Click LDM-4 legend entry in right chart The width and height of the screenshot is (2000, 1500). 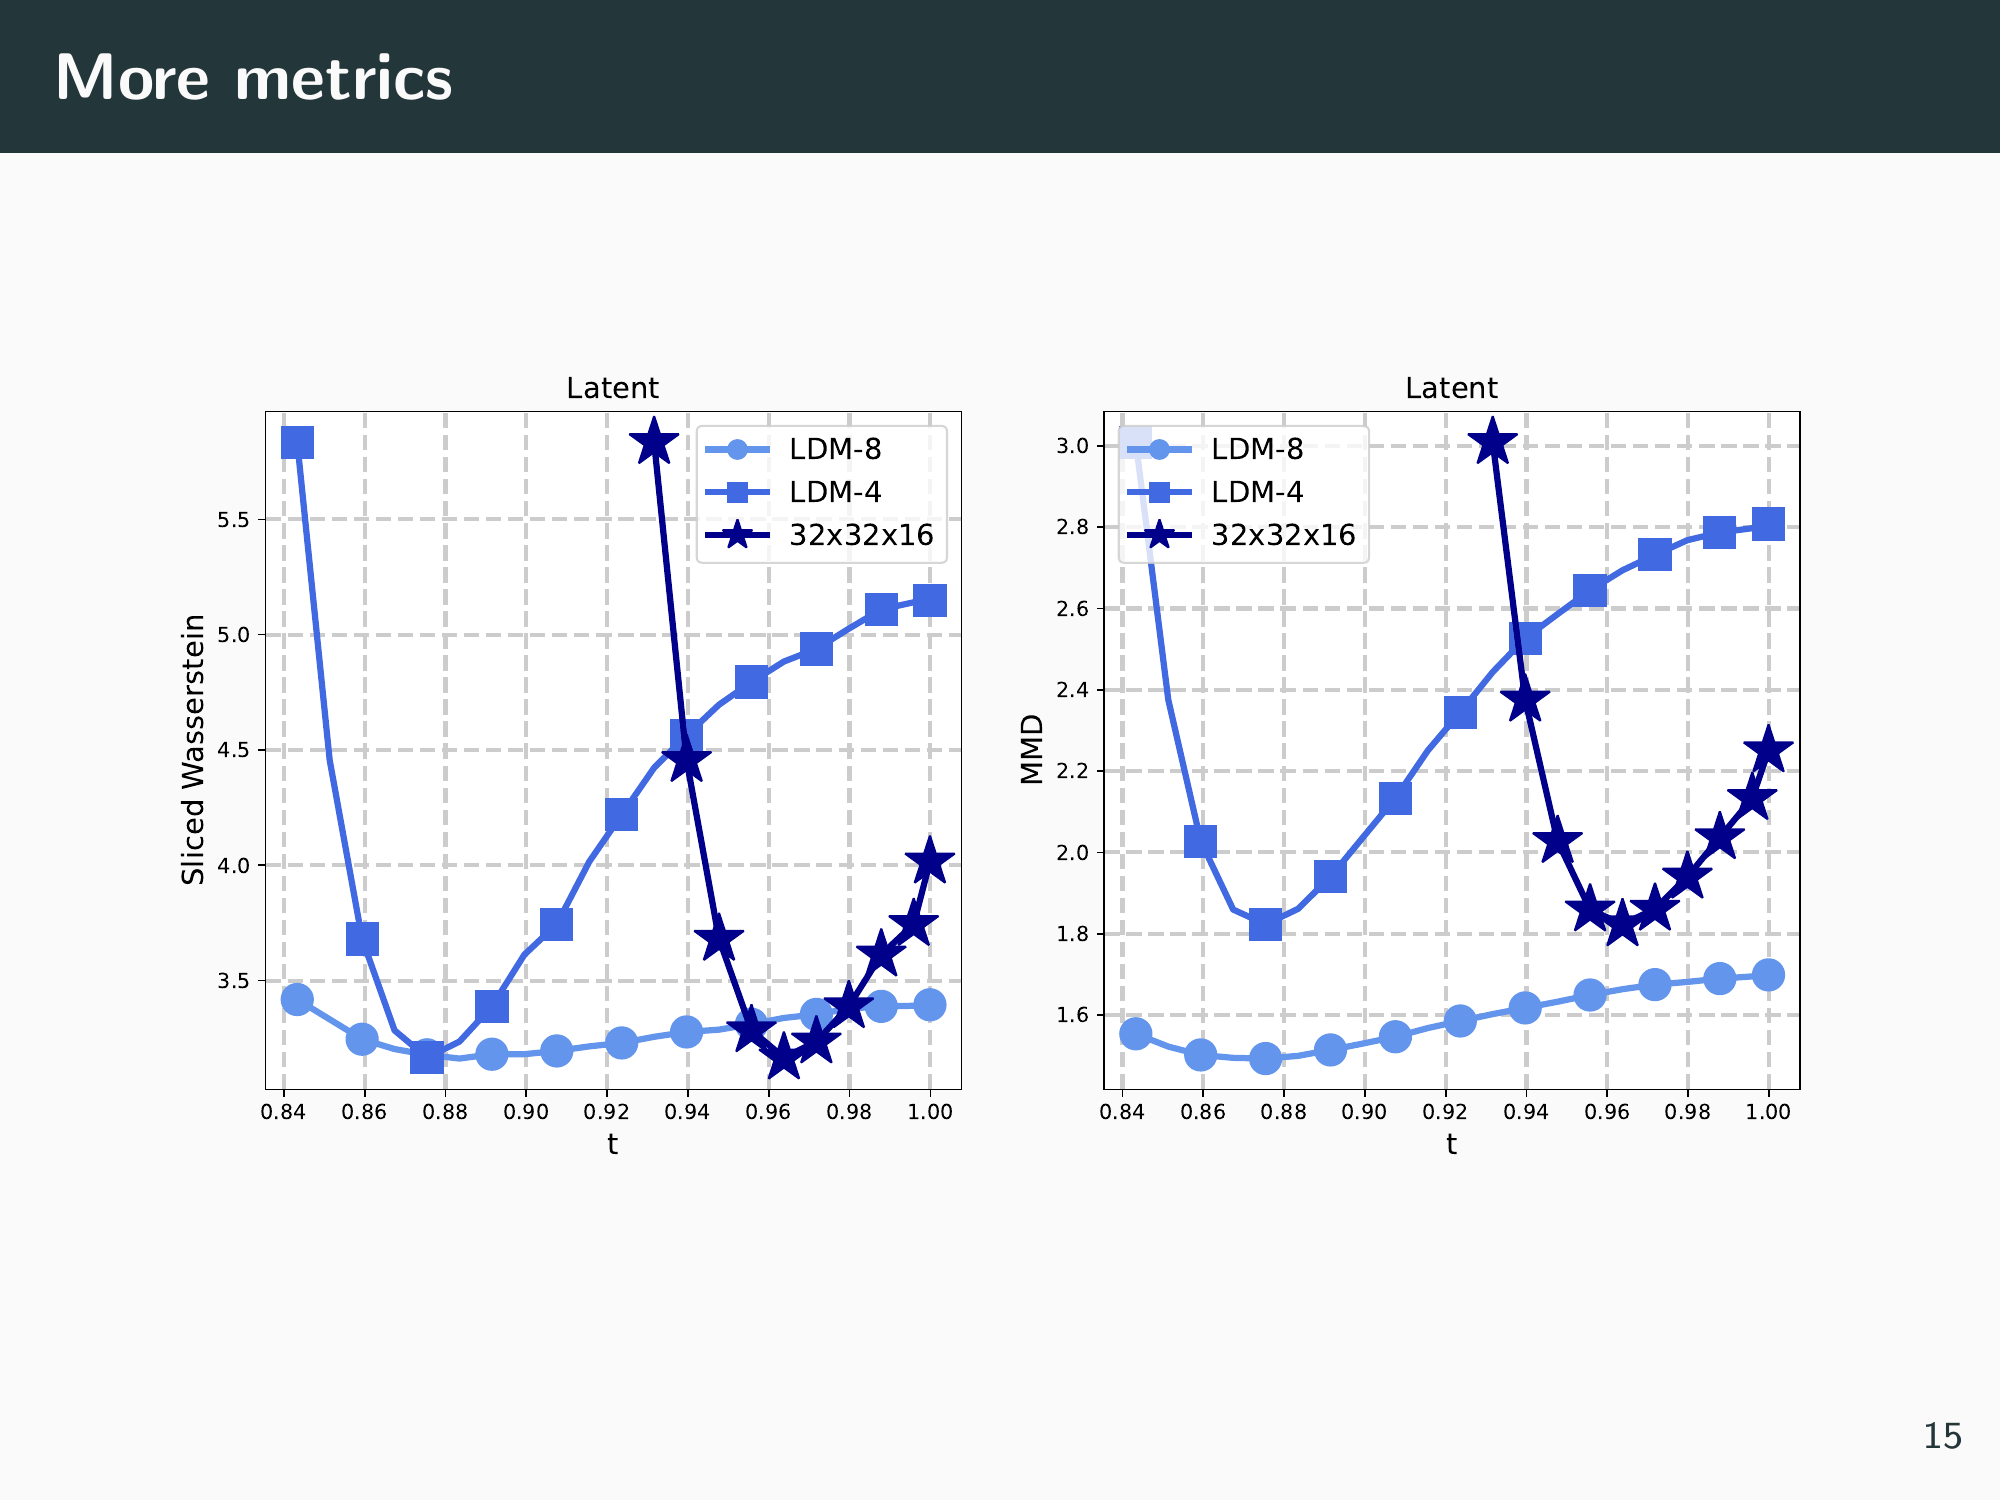1216,492
